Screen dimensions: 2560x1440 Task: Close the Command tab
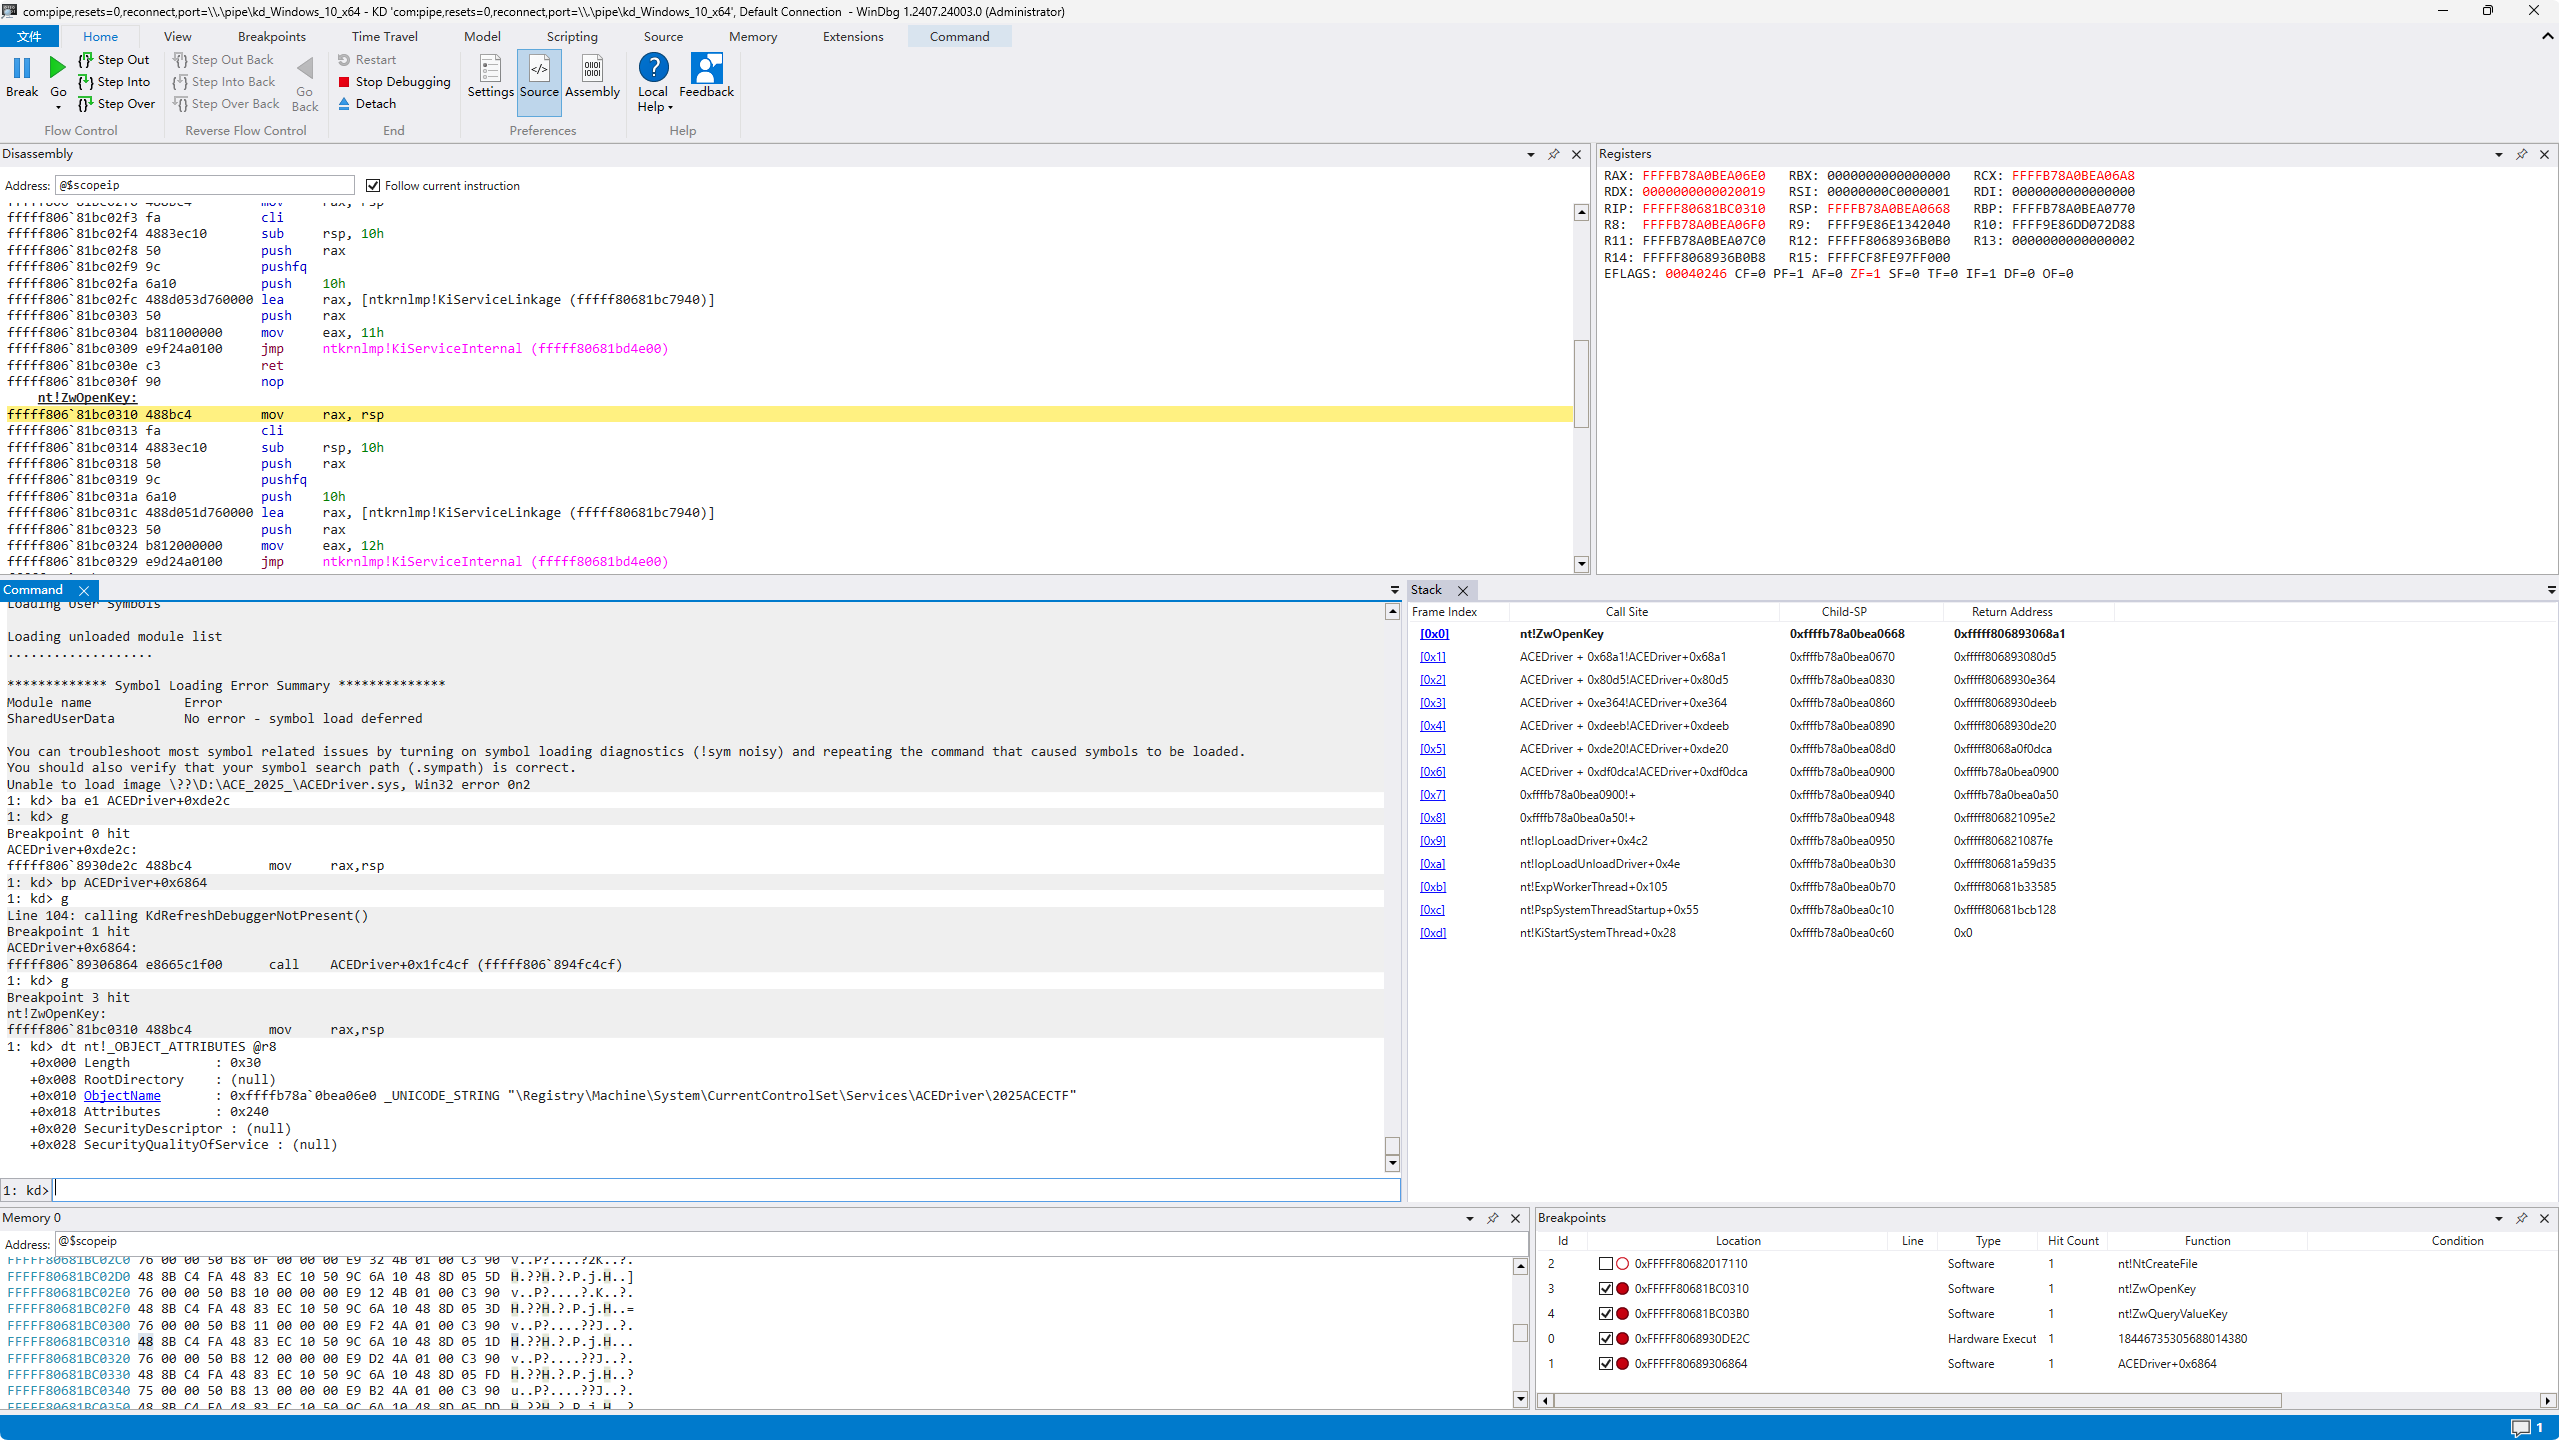click(x=84, y=591)
